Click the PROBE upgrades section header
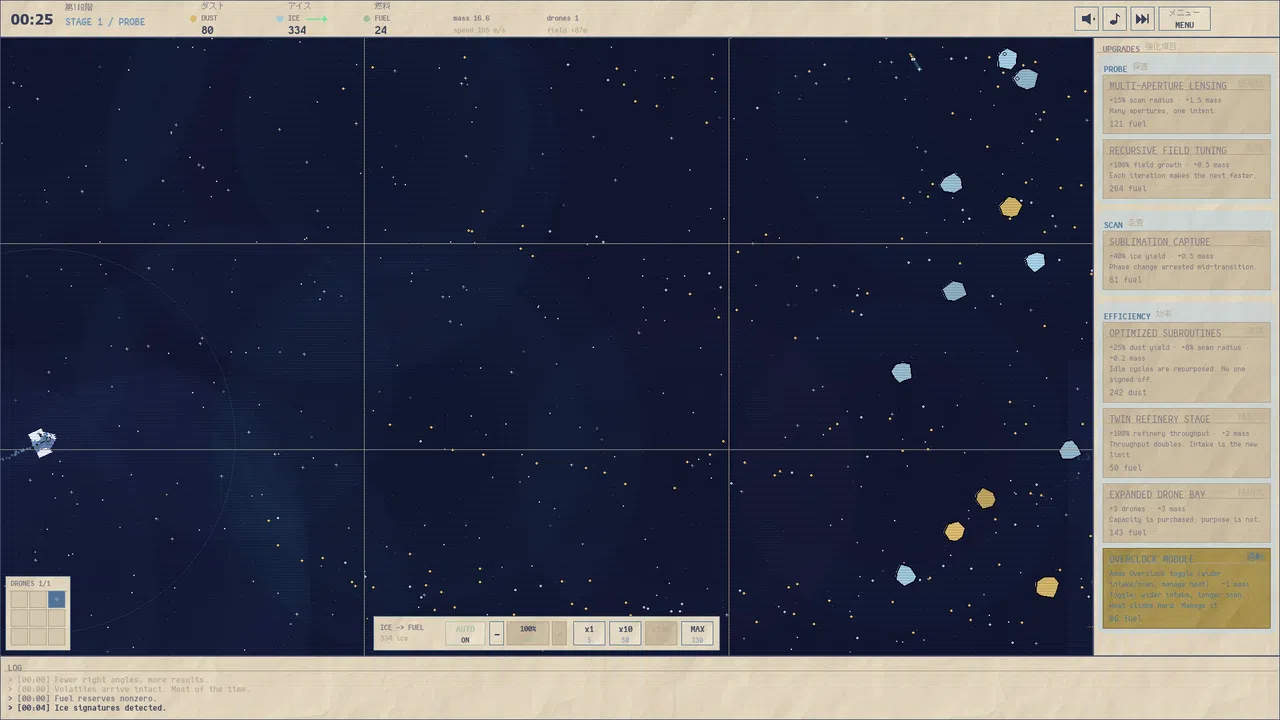Viewport: 1280px width, 720px height. tap(1115, 69)
